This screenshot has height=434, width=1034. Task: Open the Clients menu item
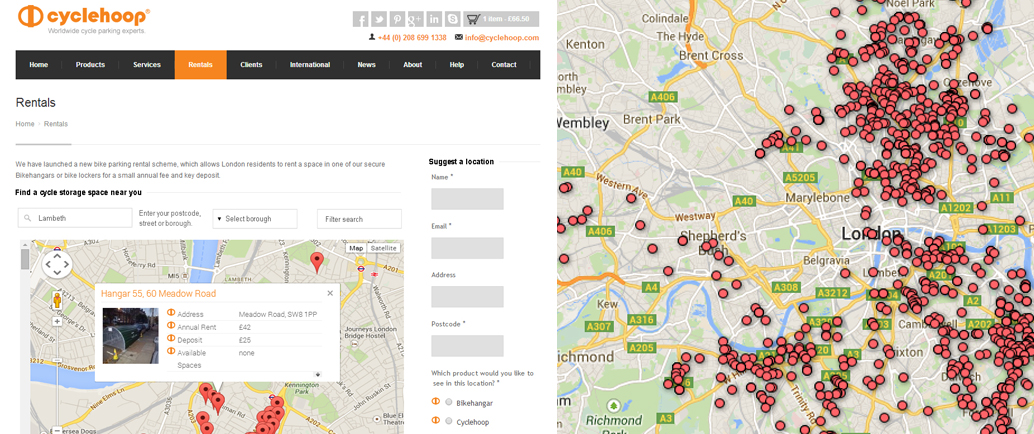click(x=251, y=65)
